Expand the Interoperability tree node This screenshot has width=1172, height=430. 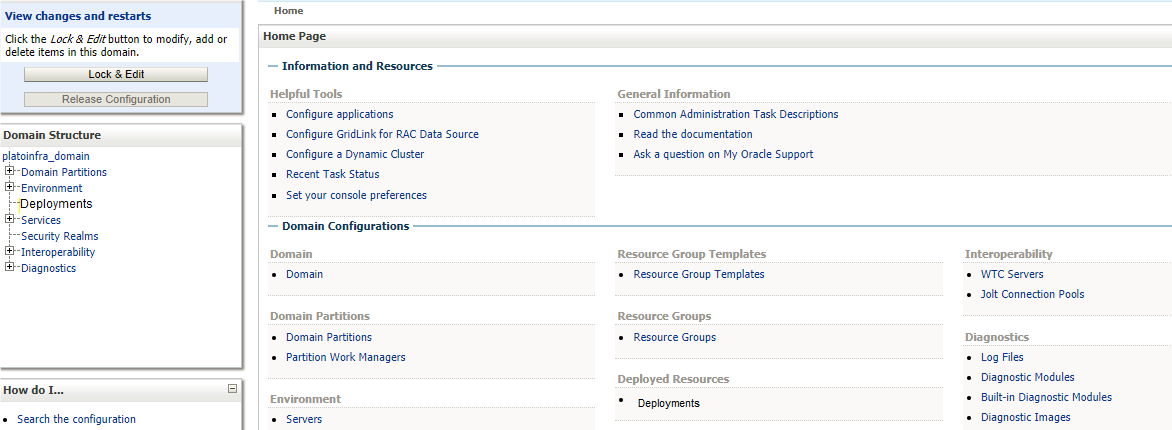[x=9, y=251]
